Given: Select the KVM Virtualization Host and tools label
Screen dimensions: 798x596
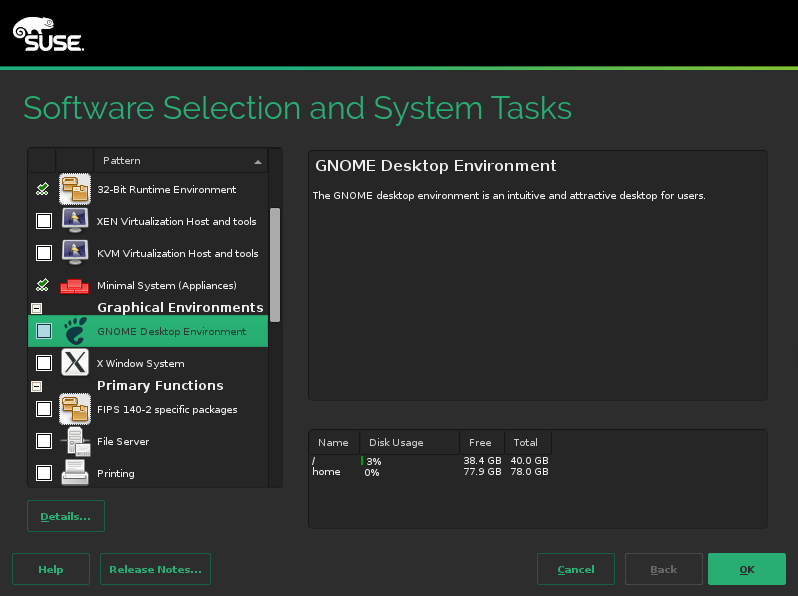Looking at the screenshot, I should (x=178, y=253).
